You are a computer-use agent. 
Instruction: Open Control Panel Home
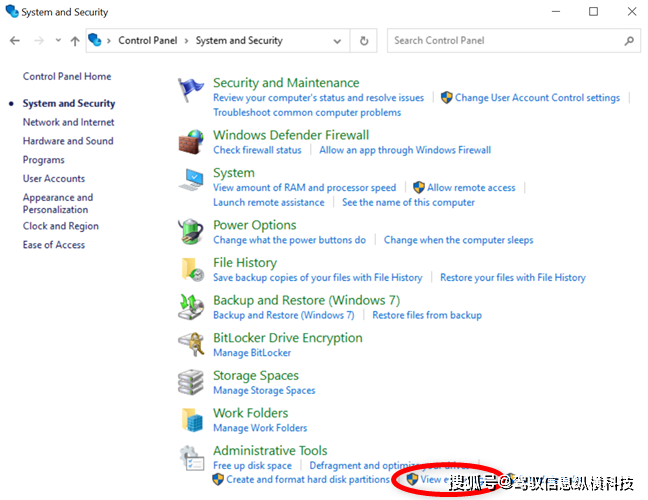tap(67, 76)
